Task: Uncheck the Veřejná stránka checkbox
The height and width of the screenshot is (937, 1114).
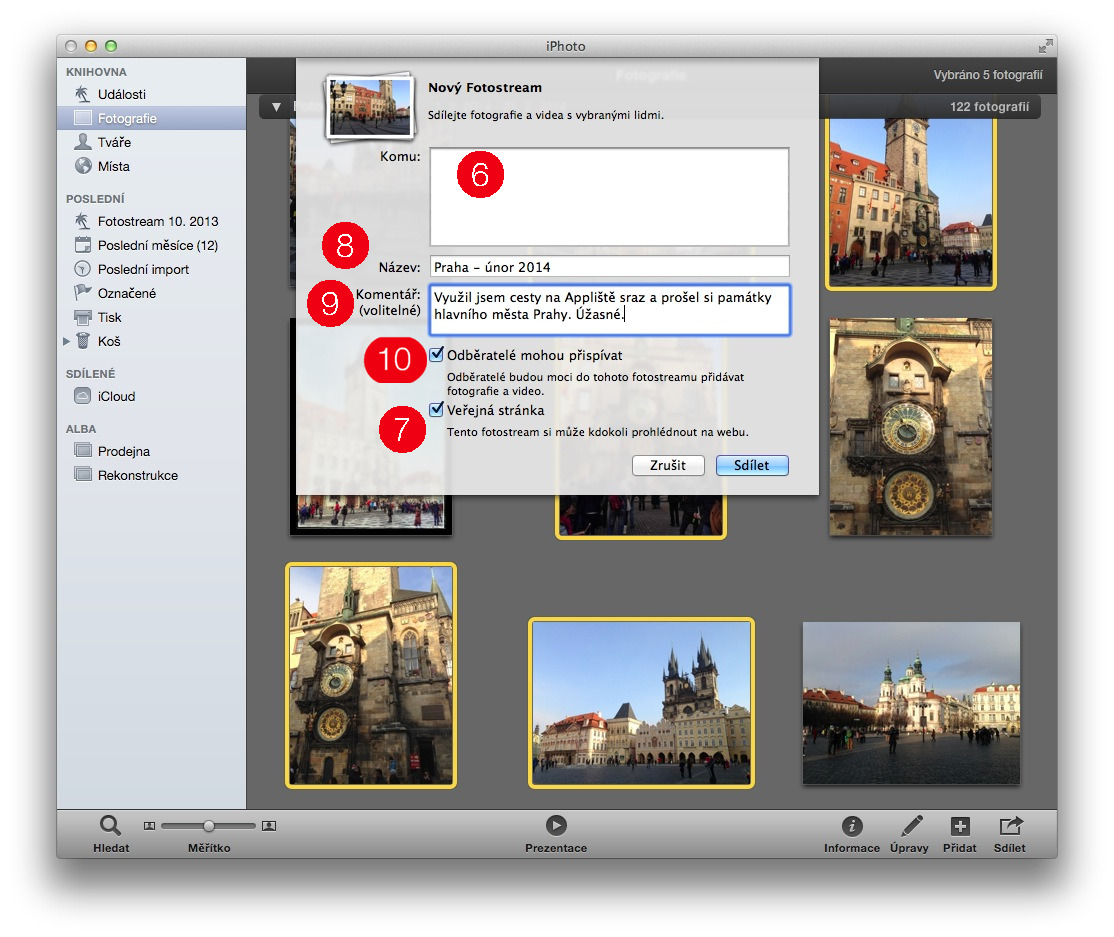Action: 437,410
